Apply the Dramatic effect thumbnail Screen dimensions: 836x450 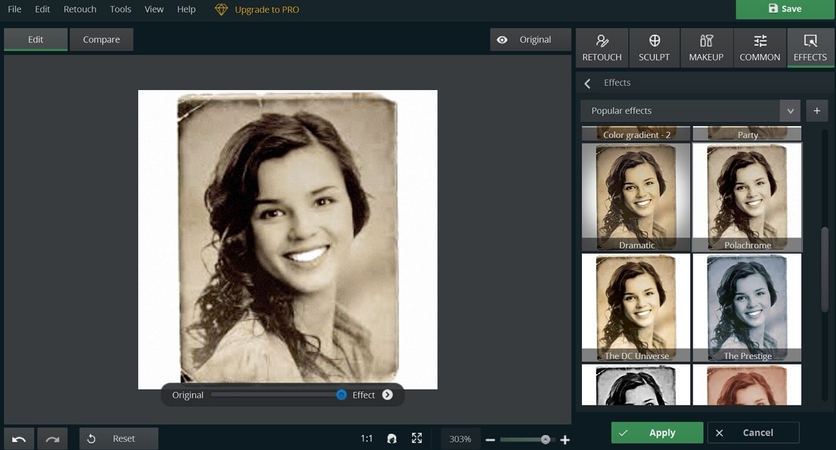[636, 197]
